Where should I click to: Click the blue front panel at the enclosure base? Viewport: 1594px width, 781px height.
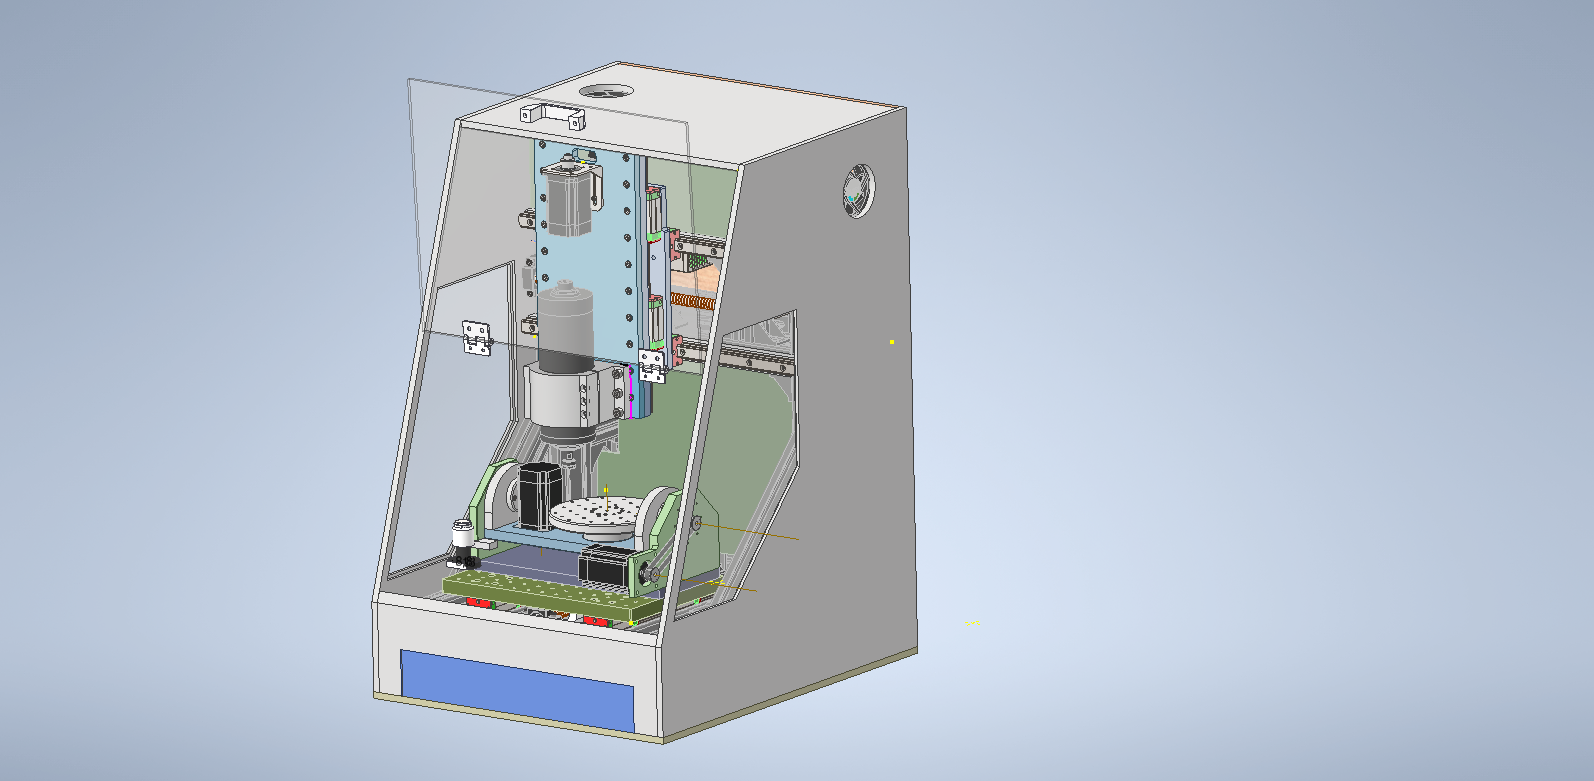[518, 691]
